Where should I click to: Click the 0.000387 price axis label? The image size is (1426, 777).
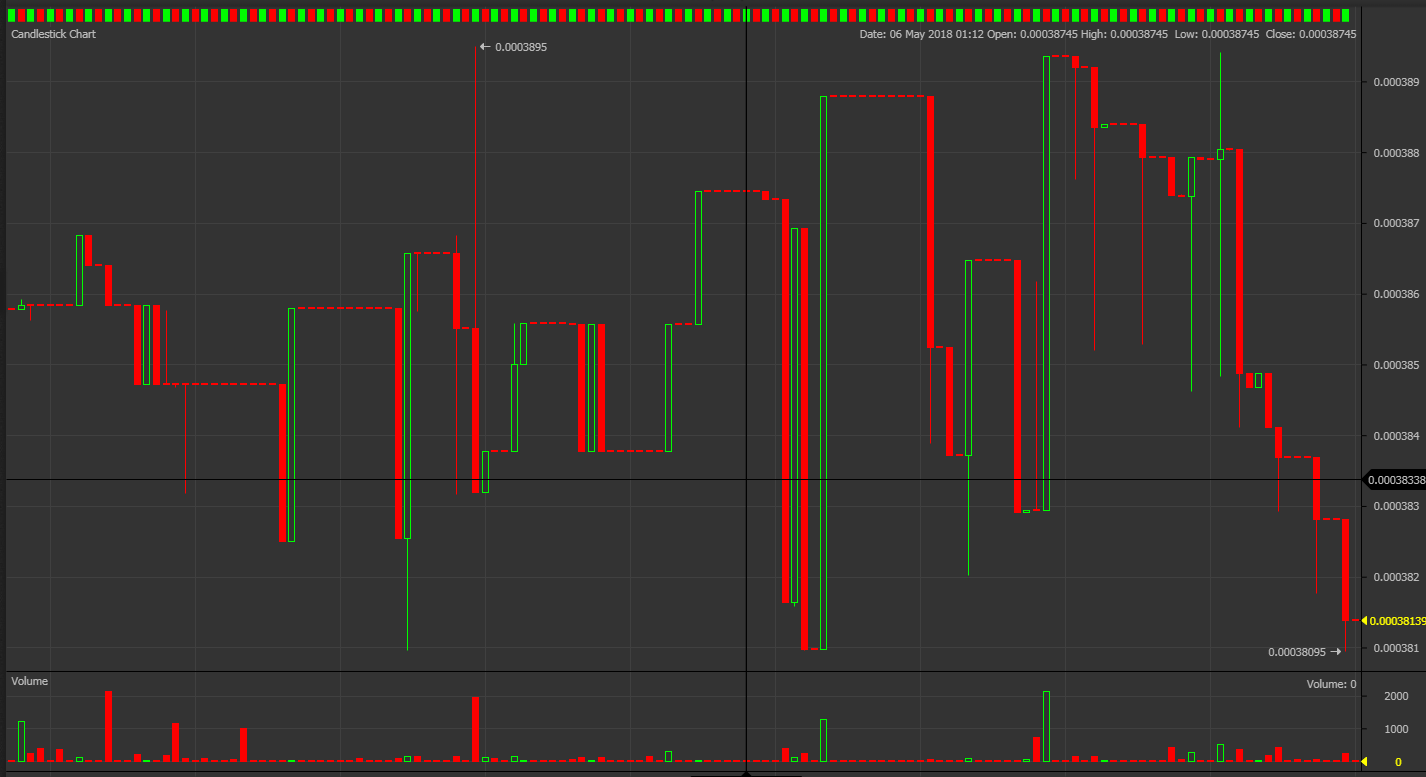coord(1396,223)
